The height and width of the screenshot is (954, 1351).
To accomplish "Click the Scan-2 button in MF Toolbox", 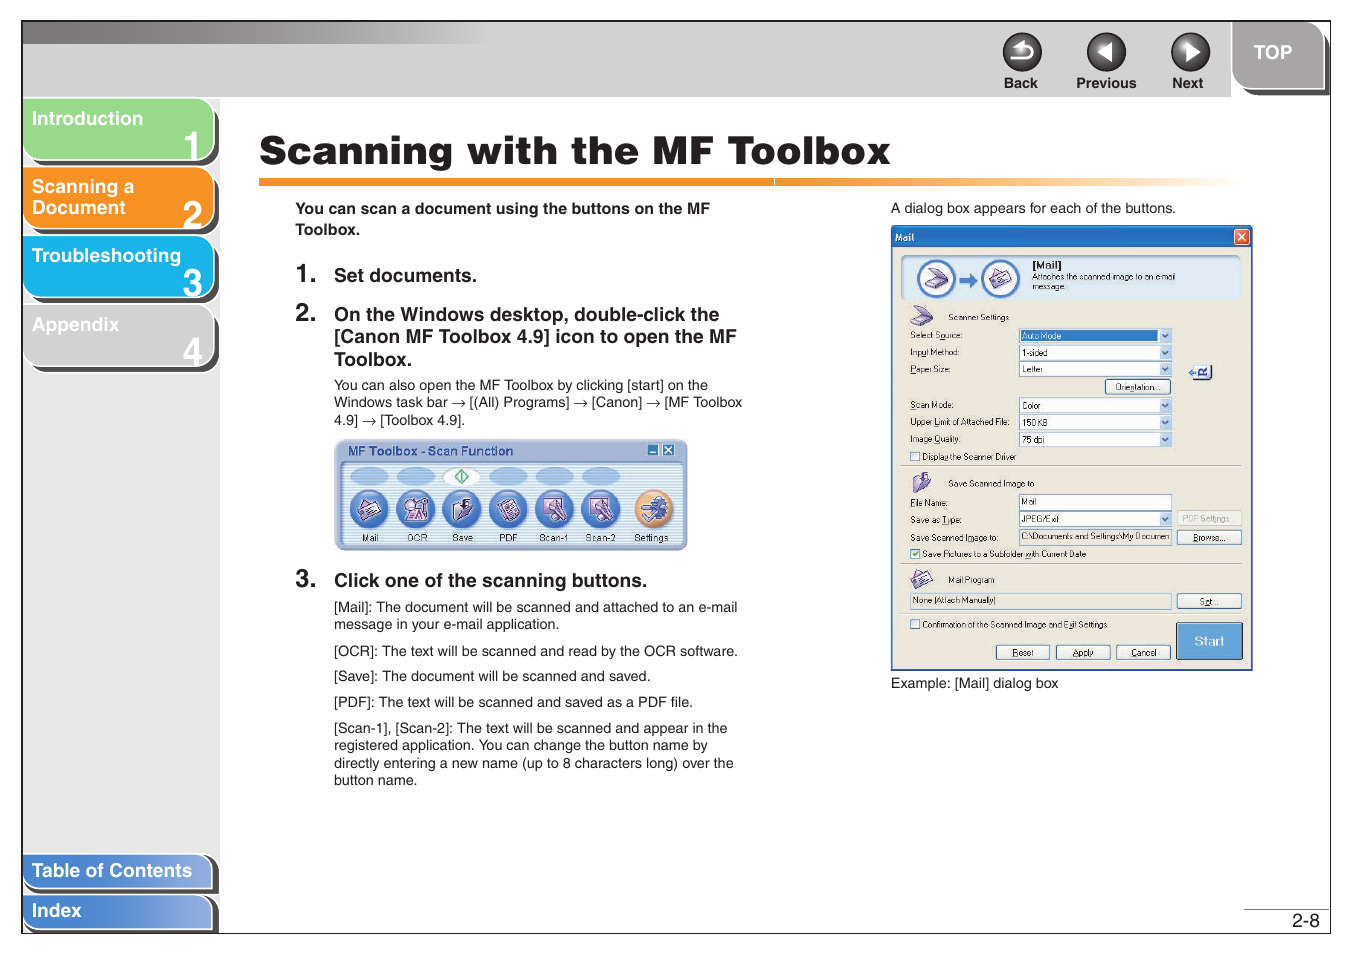I will (x=600, y=509).
